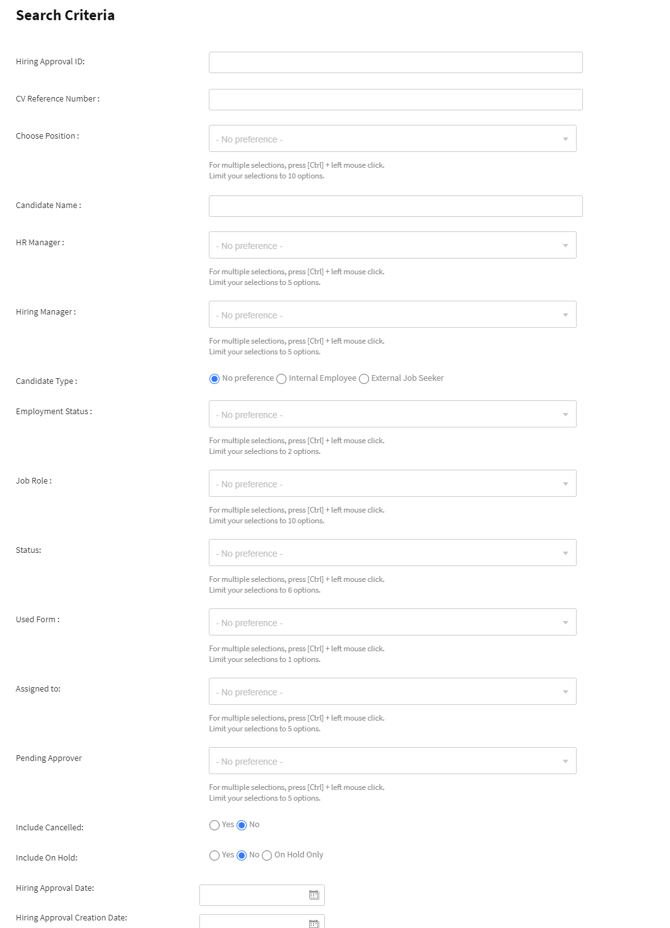
Task: Click the Hiring Approval ID text field
Action: 395,62
